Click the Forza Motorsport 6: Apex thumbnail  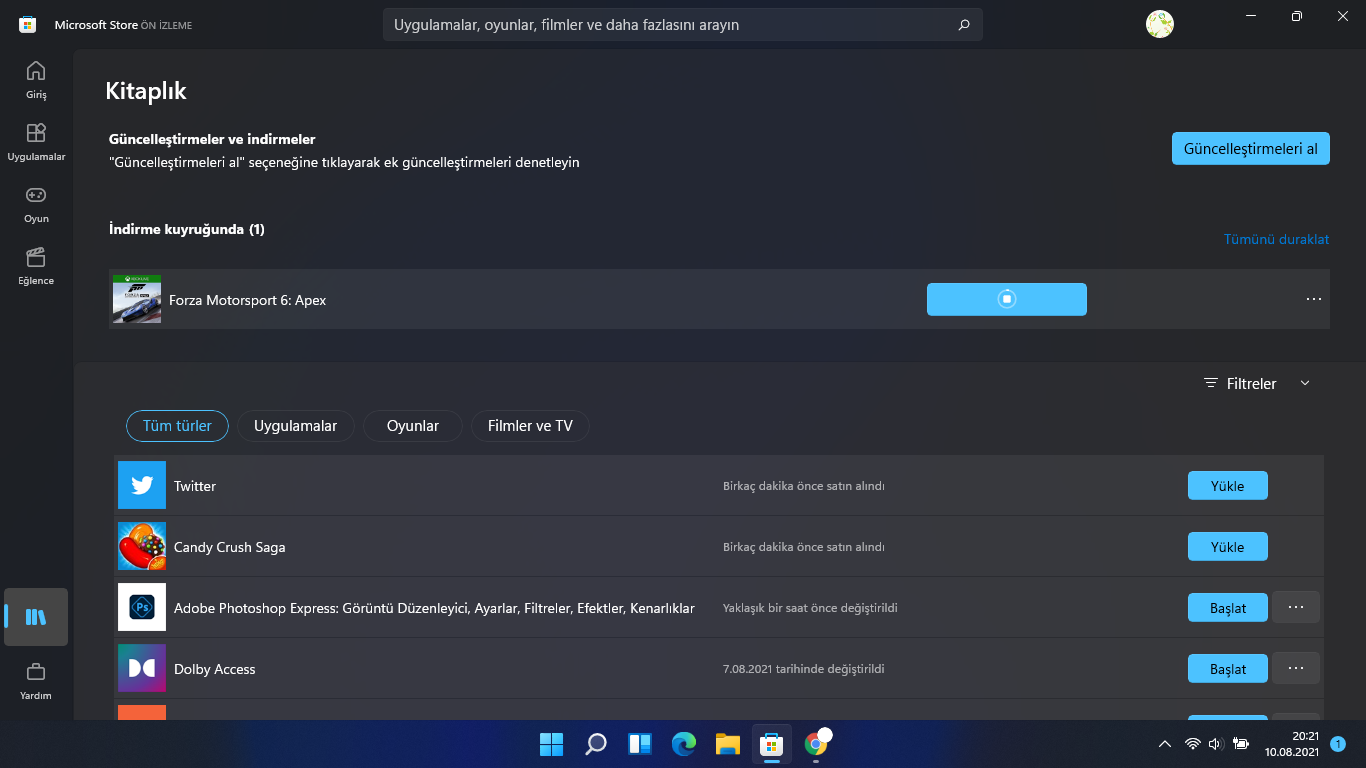click(x=137, y=299)
